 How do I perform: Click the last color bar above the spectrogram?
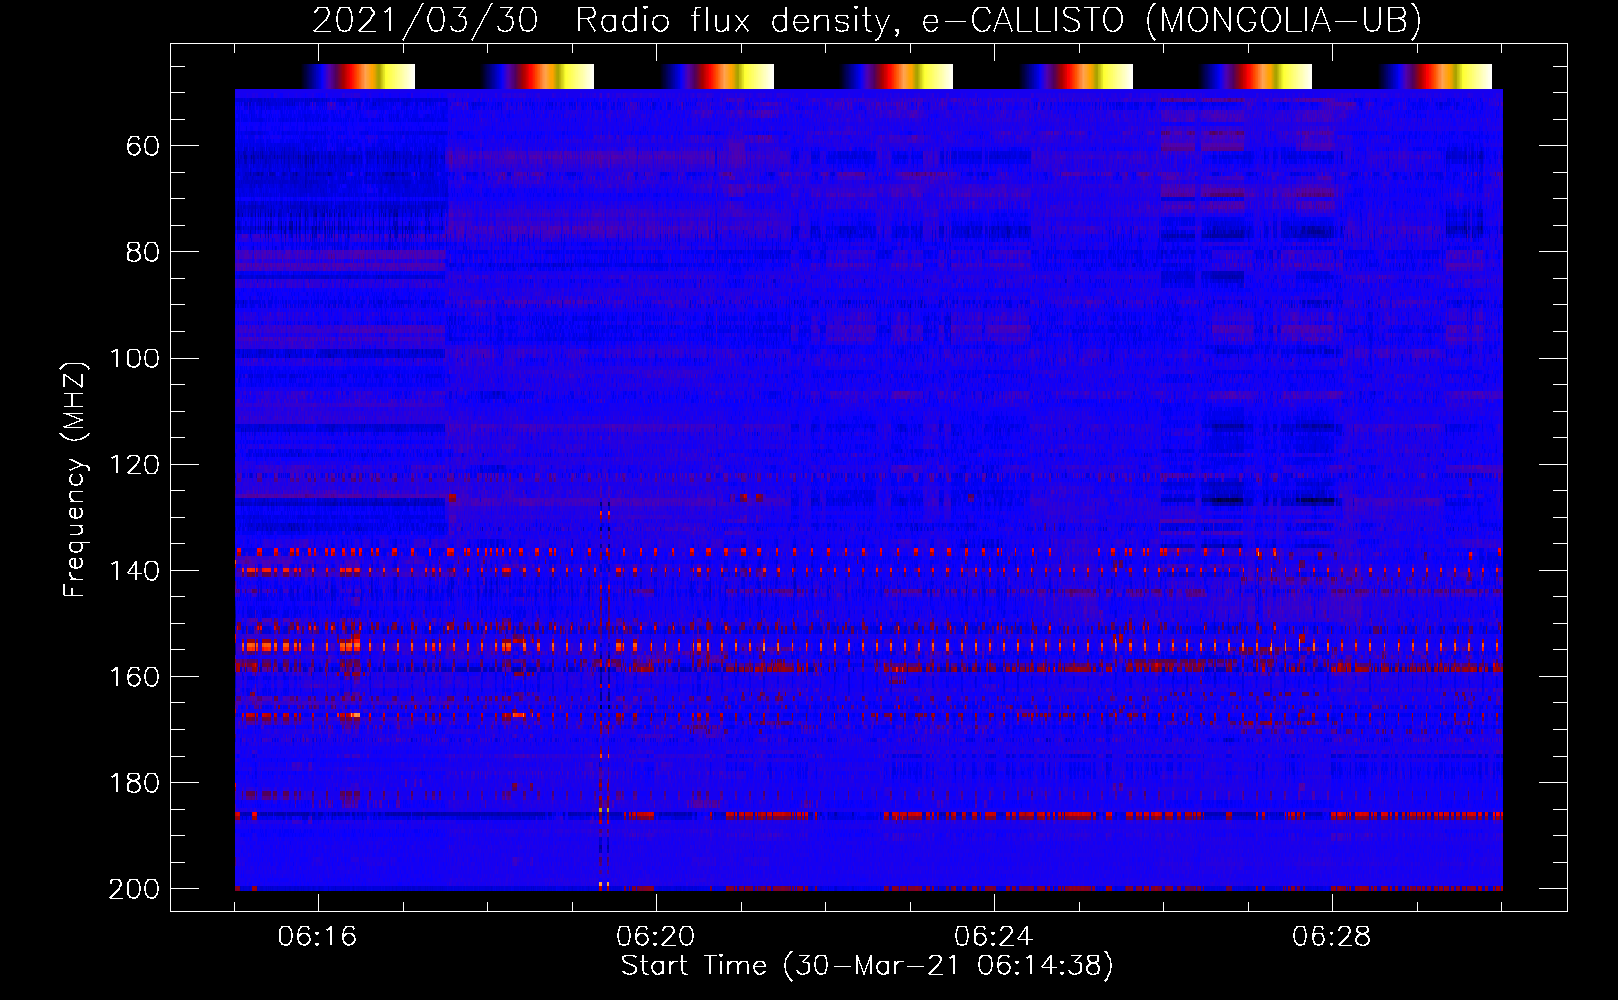tap(1436, 76)
